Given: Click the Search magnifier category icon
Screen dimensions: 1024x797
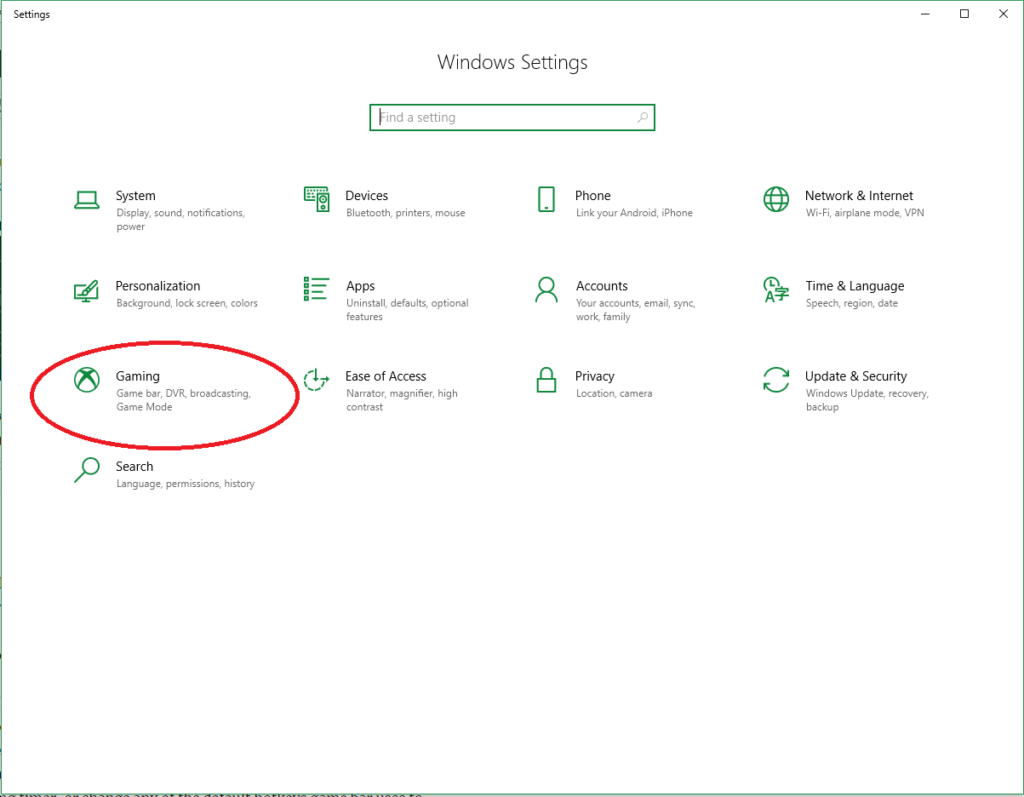Looking at the screenshot, I should click(x=87, y=470).
